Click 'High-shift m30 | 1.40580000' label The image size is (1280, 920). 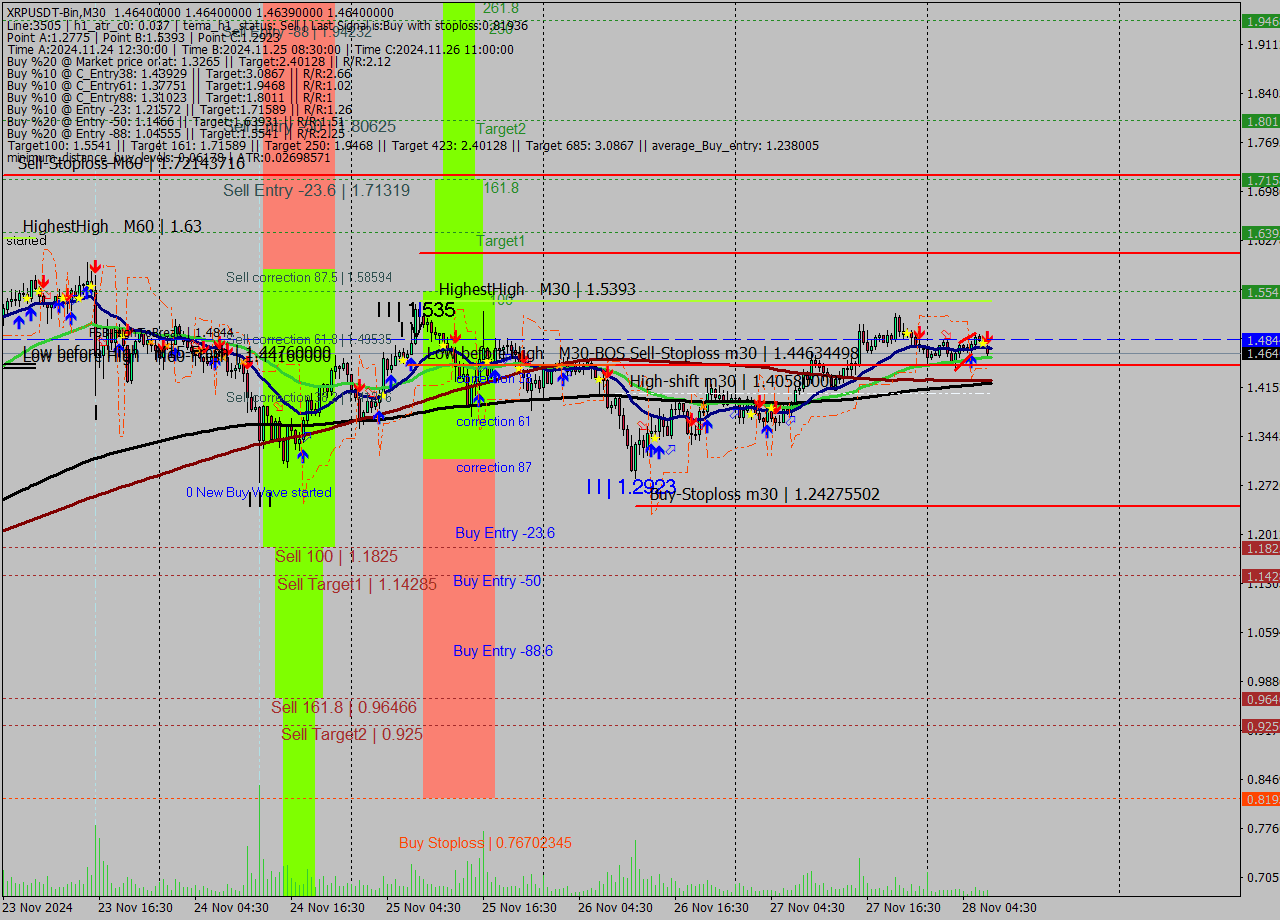(x=733, y=381)
